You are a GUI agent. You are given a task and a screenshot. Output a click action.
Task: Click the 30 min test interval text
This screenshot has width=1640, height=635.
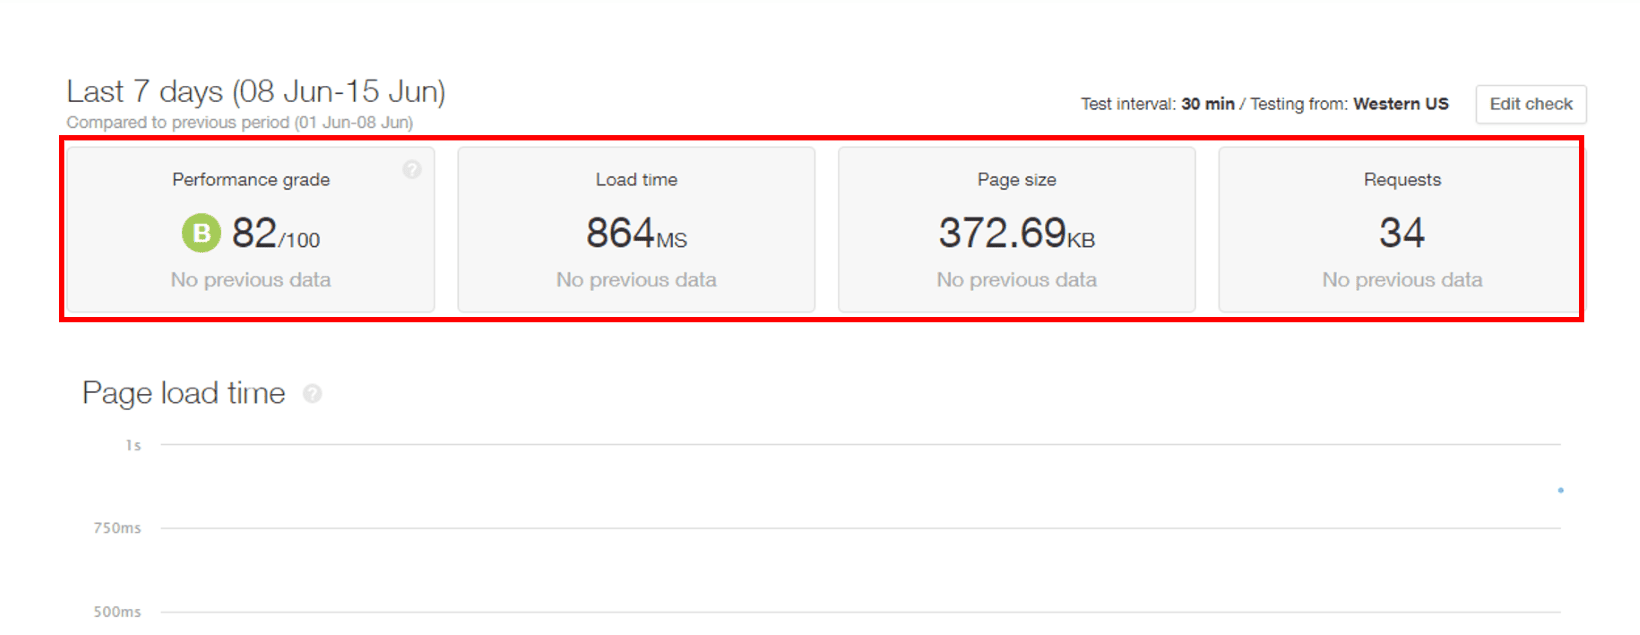point(1207,104)
